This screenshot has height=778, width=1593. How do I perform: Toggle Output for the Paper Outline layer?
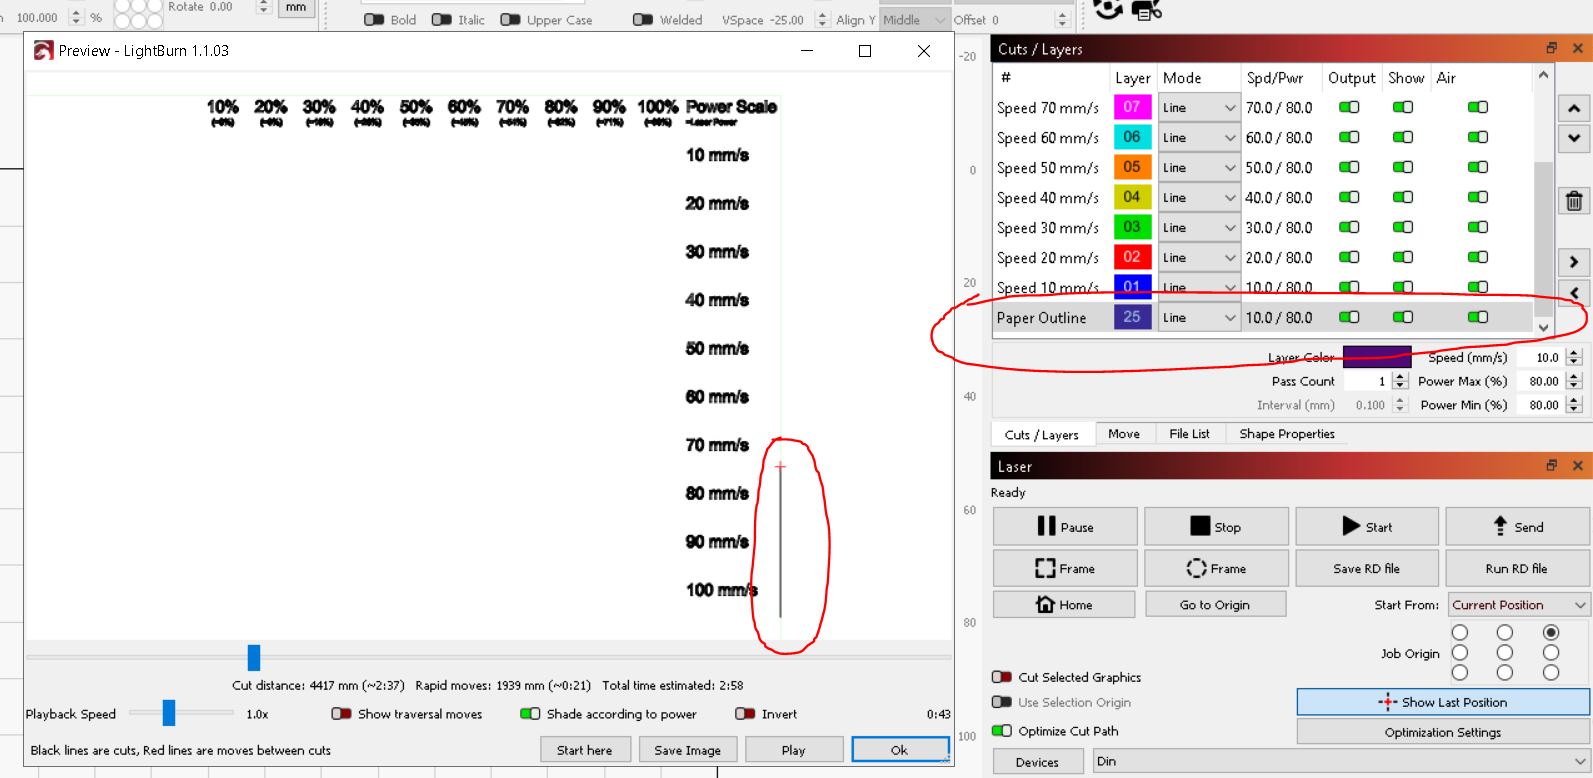pos(1349,317)
